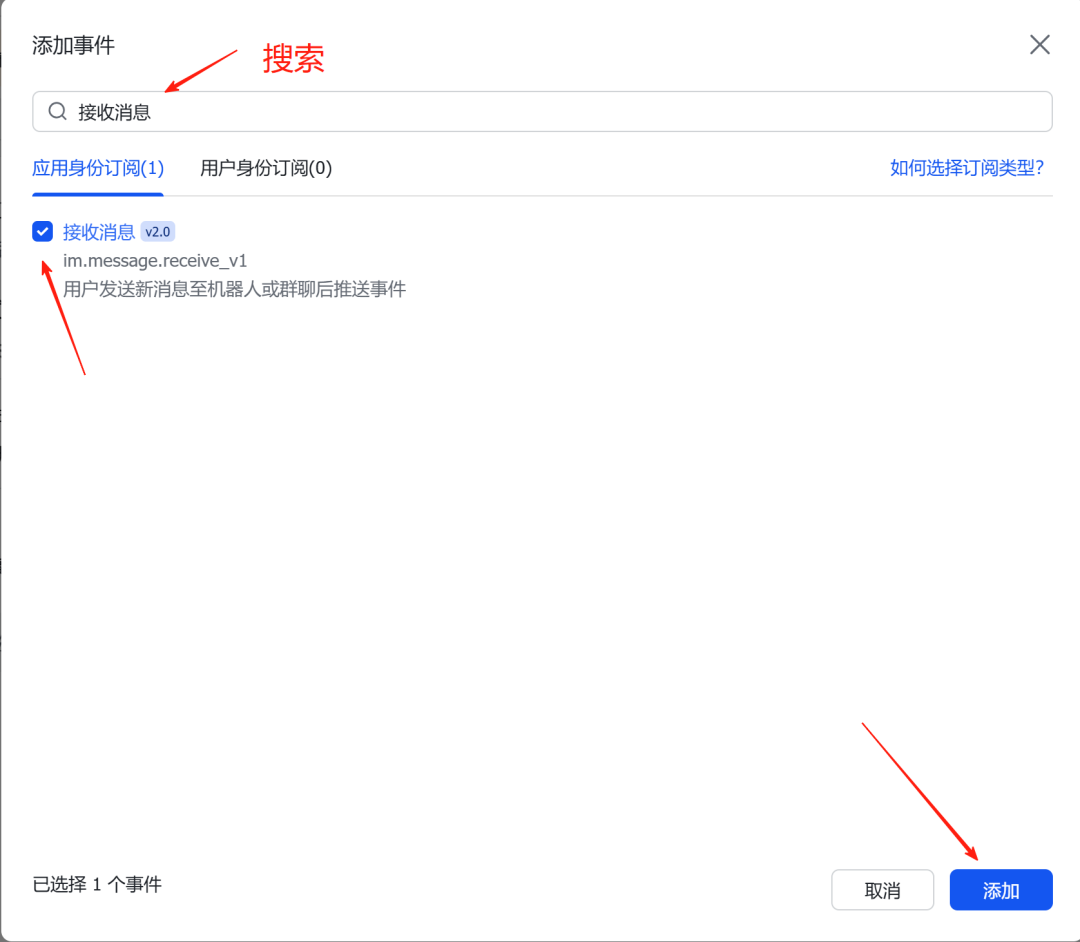Click the red 搜索 annotation label

[294, 59]
